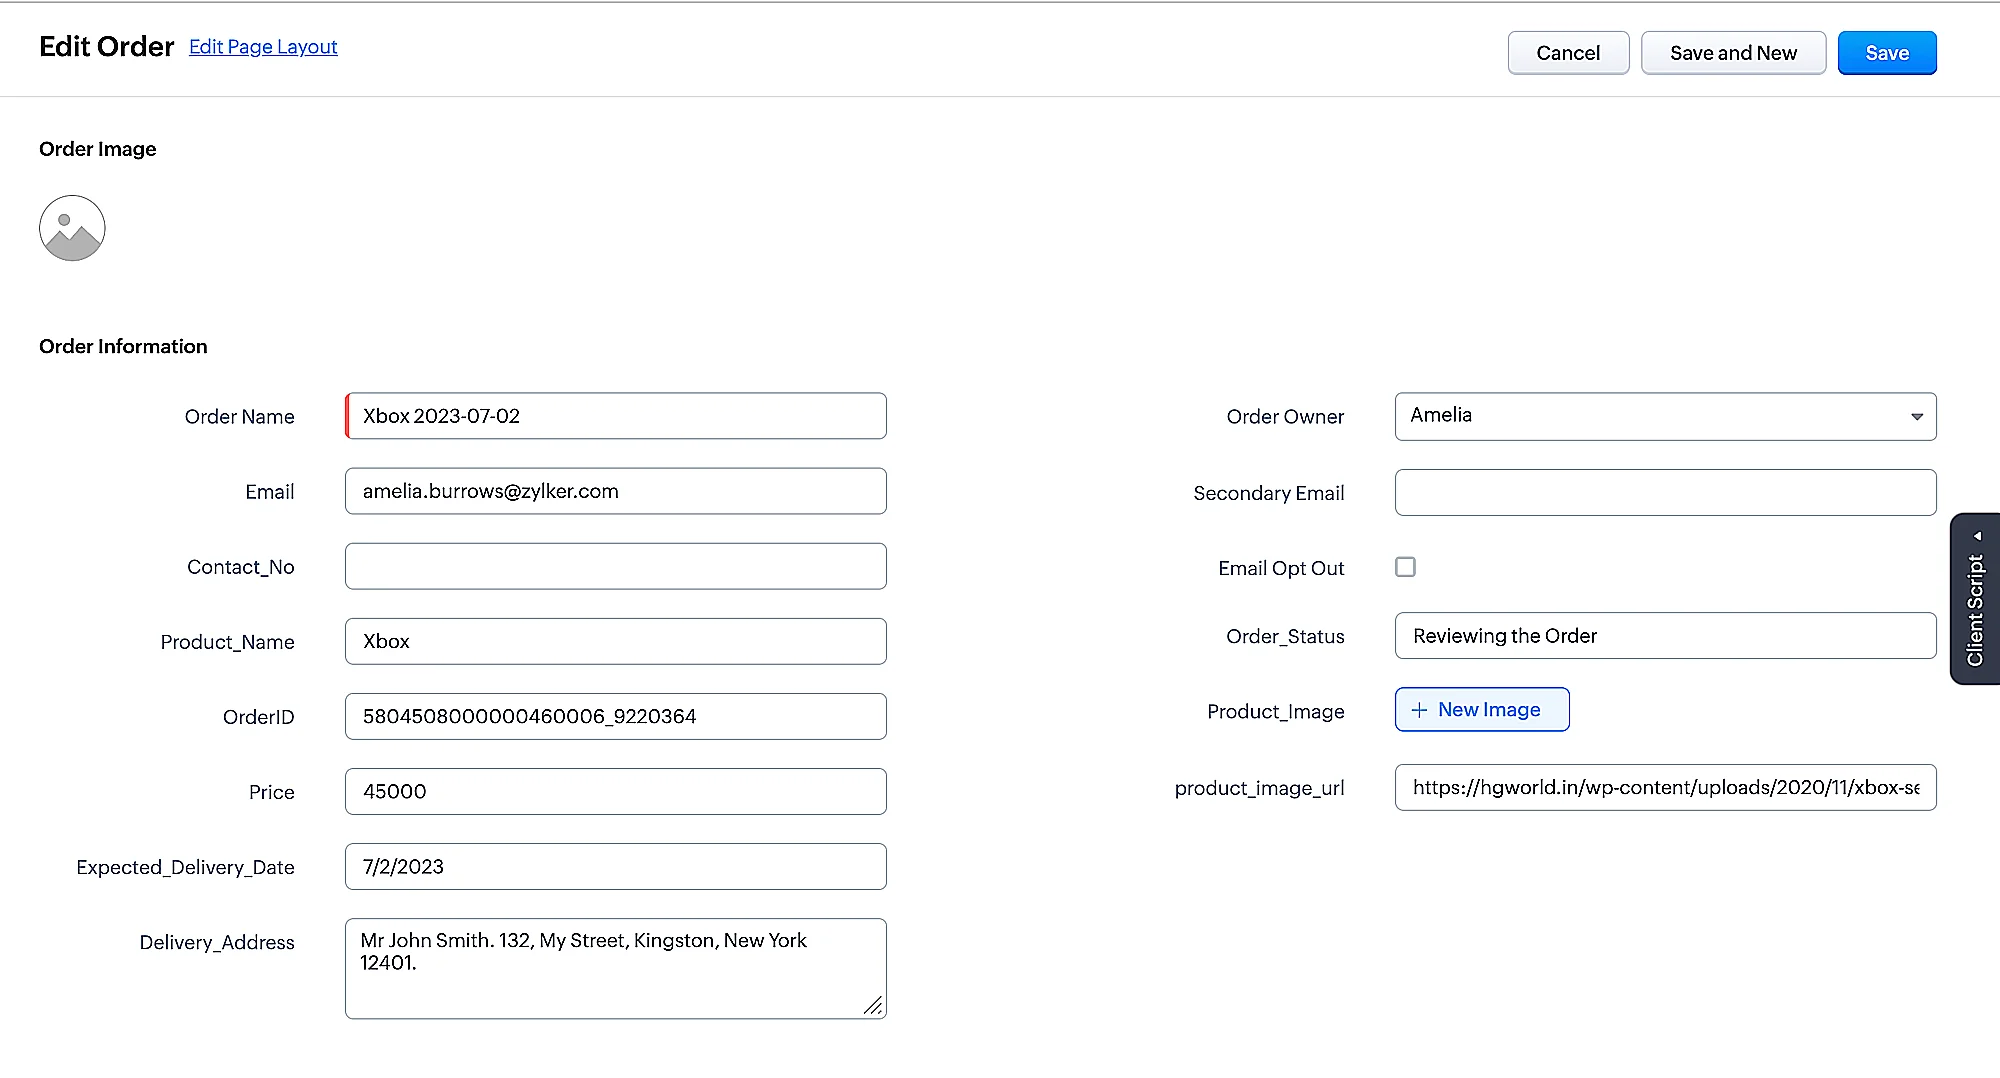Image resolution: width=2000 pixels, height=1078 pixels.
Task: Click the Order Image placeholder icon
Action: point(72,228)
